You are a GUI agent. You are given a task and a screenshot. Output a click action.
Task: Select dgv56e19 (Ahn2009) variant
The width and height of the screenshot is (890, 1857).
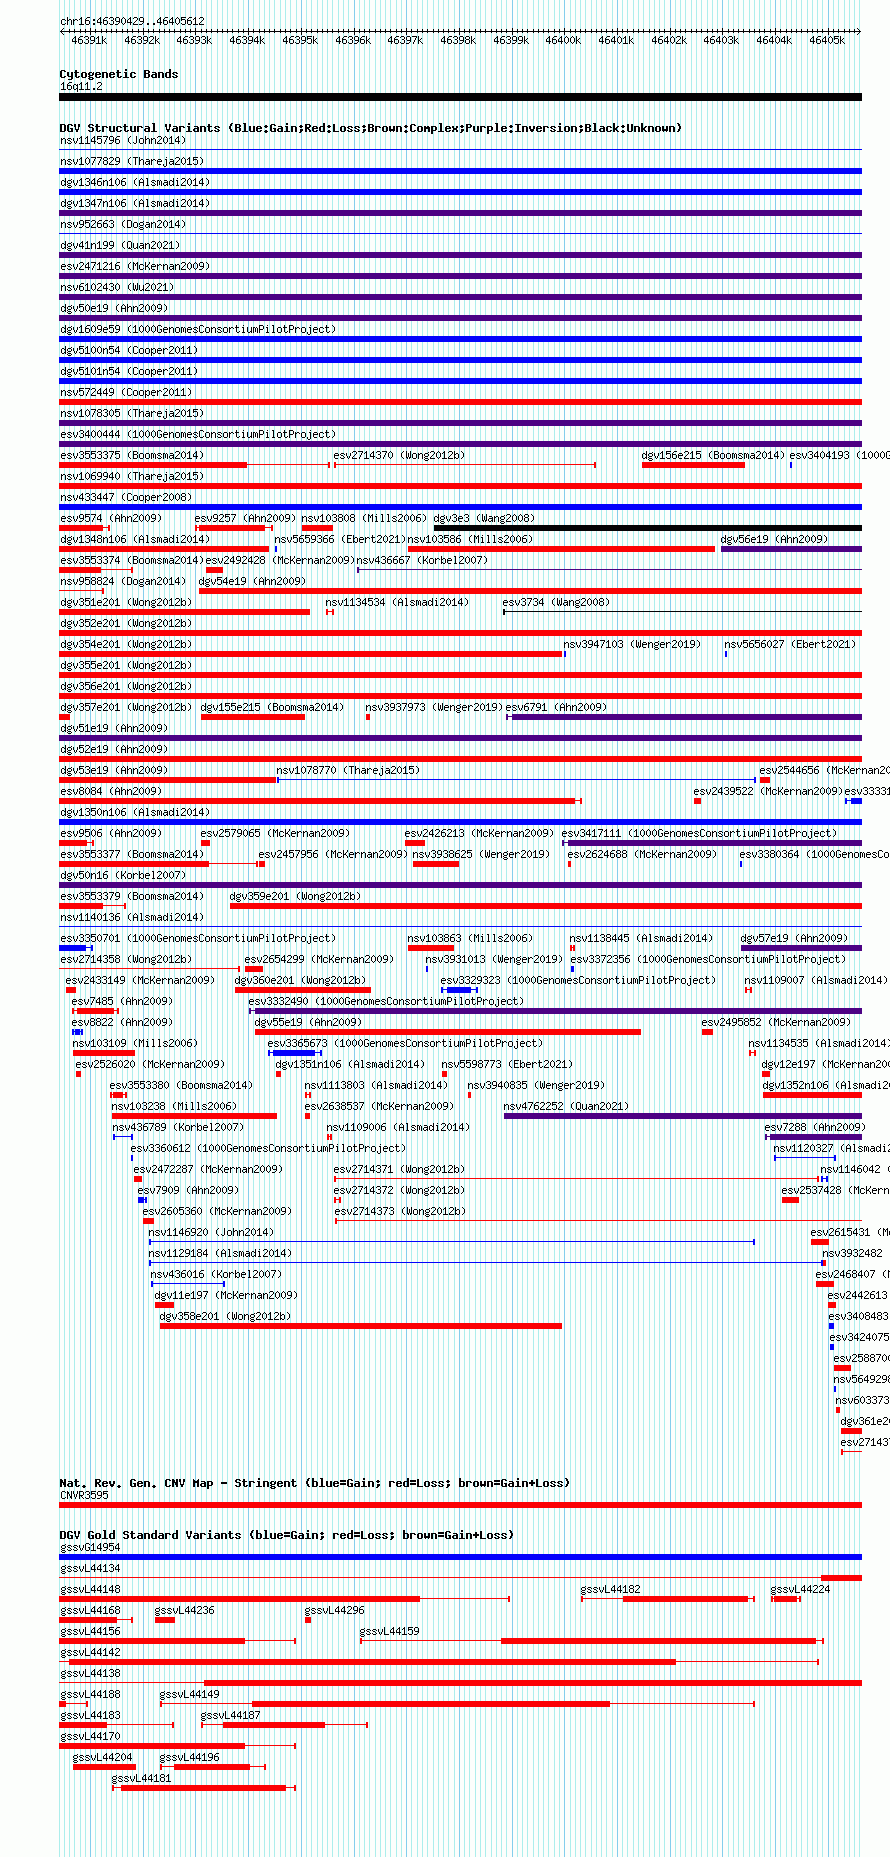tap(774, 539)
